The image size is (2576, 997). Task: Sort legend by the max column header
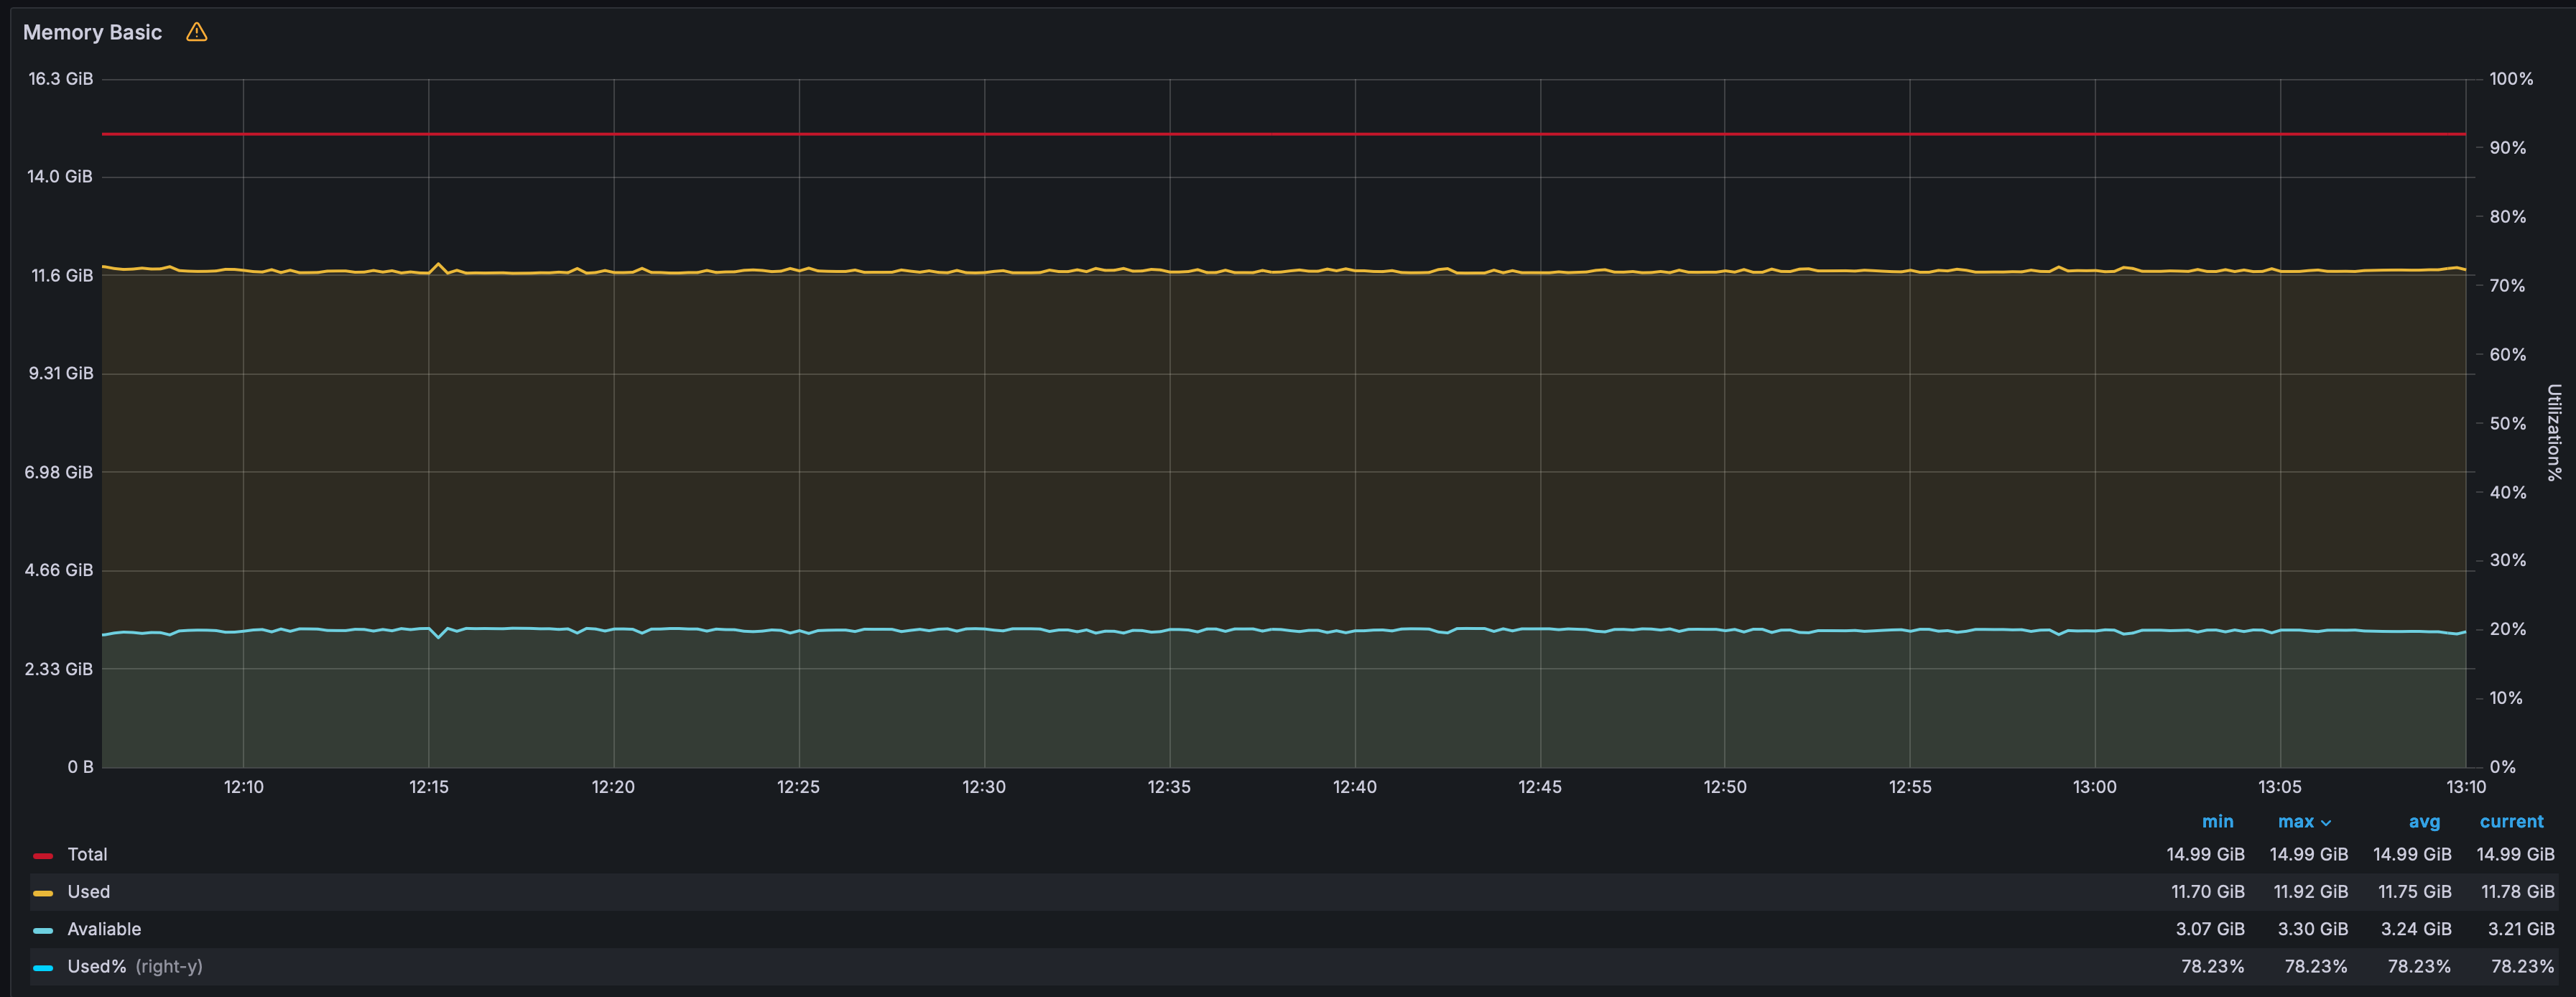[2295, 821]
